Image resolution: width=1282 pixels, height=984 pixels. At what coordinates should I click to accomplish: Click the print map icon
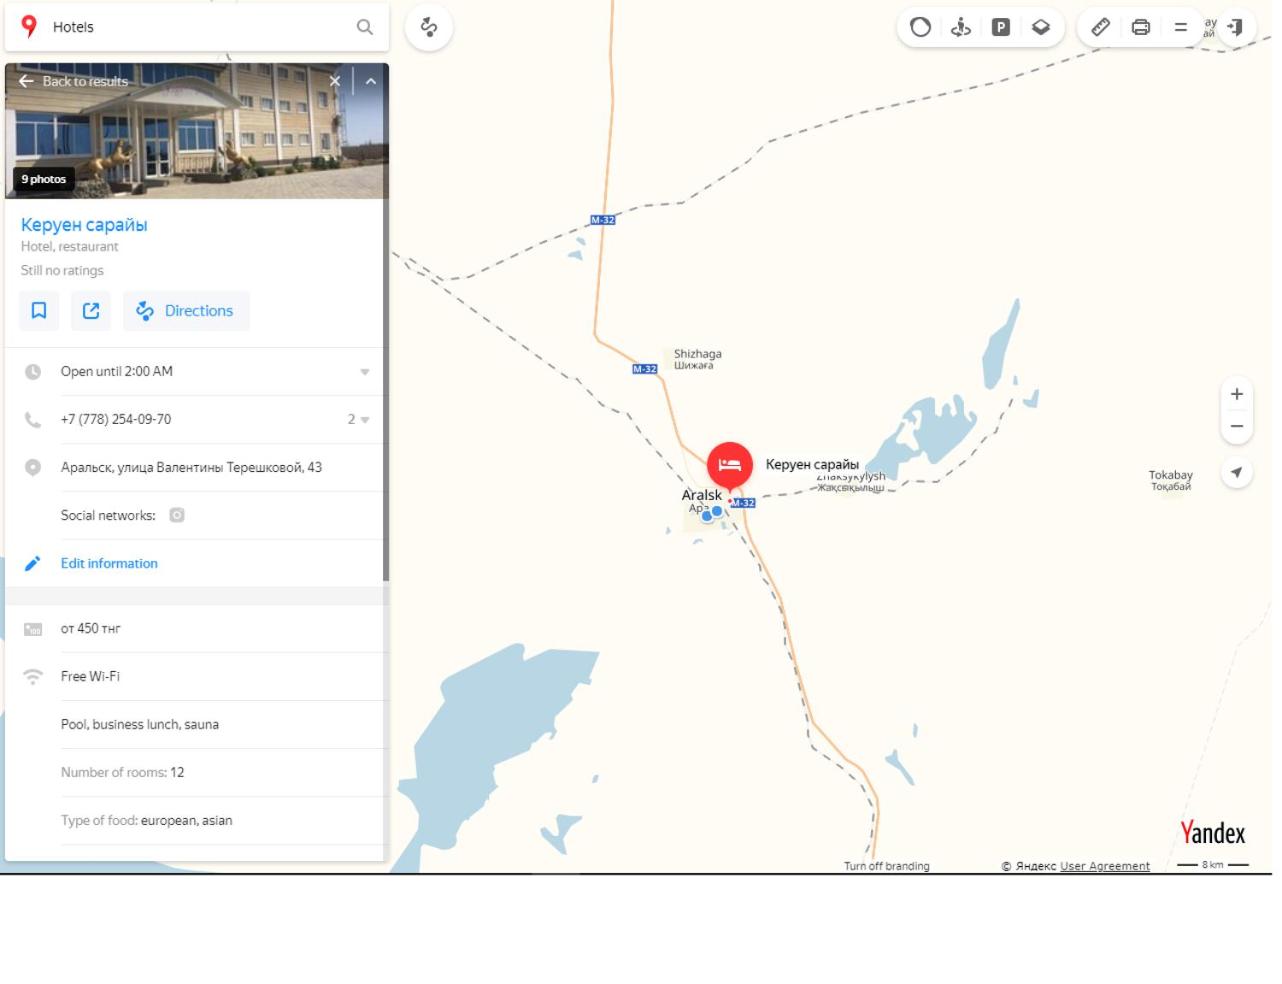(x=1141, y=27)
